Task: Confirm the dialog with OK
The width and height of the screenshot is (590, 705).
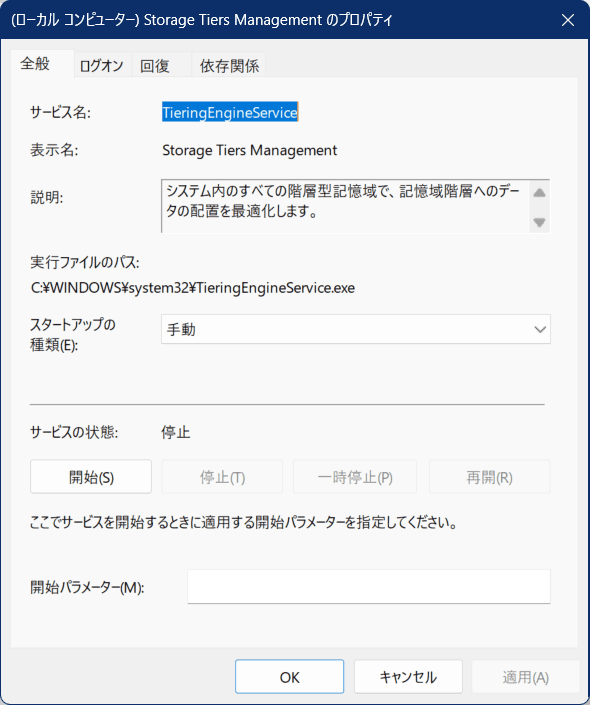Action: pos(290,677)
